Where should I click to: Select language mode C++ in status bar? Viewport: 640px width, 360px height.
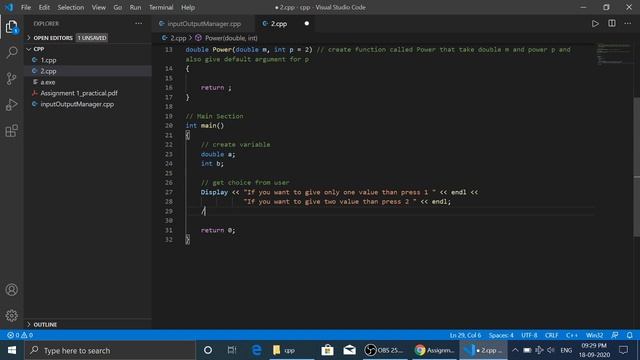[x=572, y=335]
